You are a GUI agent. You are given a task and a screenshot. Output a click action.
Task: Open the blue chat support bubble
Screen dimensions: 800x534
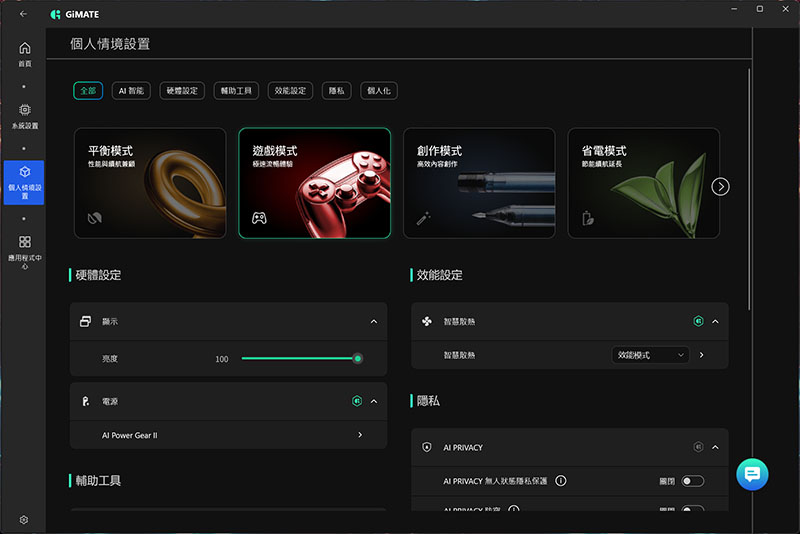[752, 474]
